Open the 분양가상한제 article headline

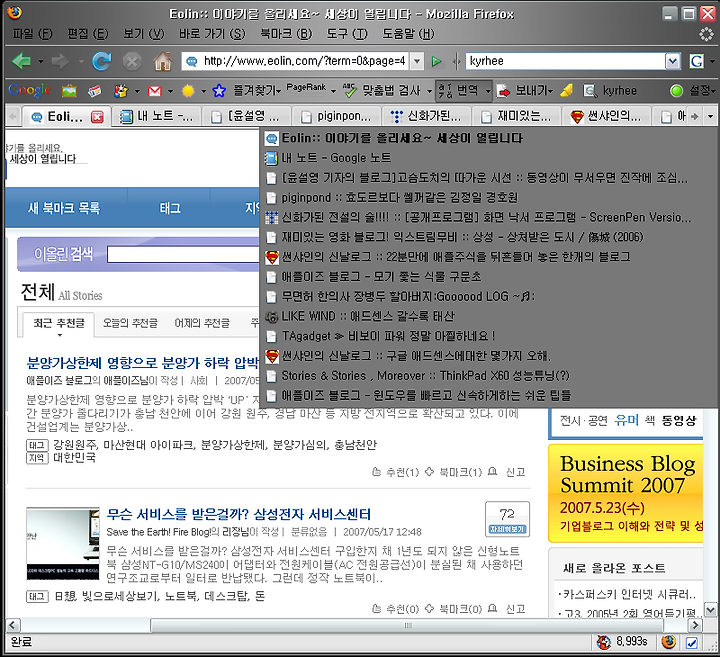(x=143, y=363)
